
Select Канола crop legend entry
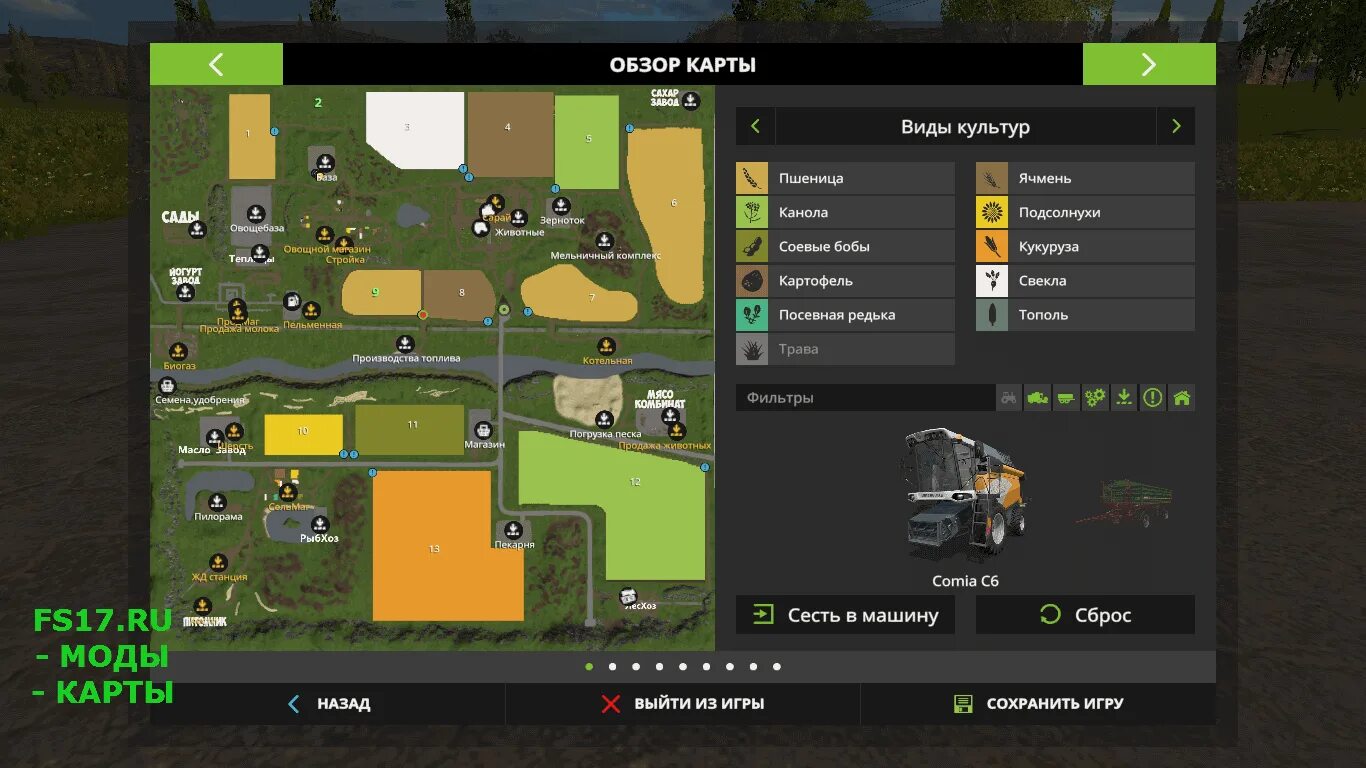click(845, 212)
